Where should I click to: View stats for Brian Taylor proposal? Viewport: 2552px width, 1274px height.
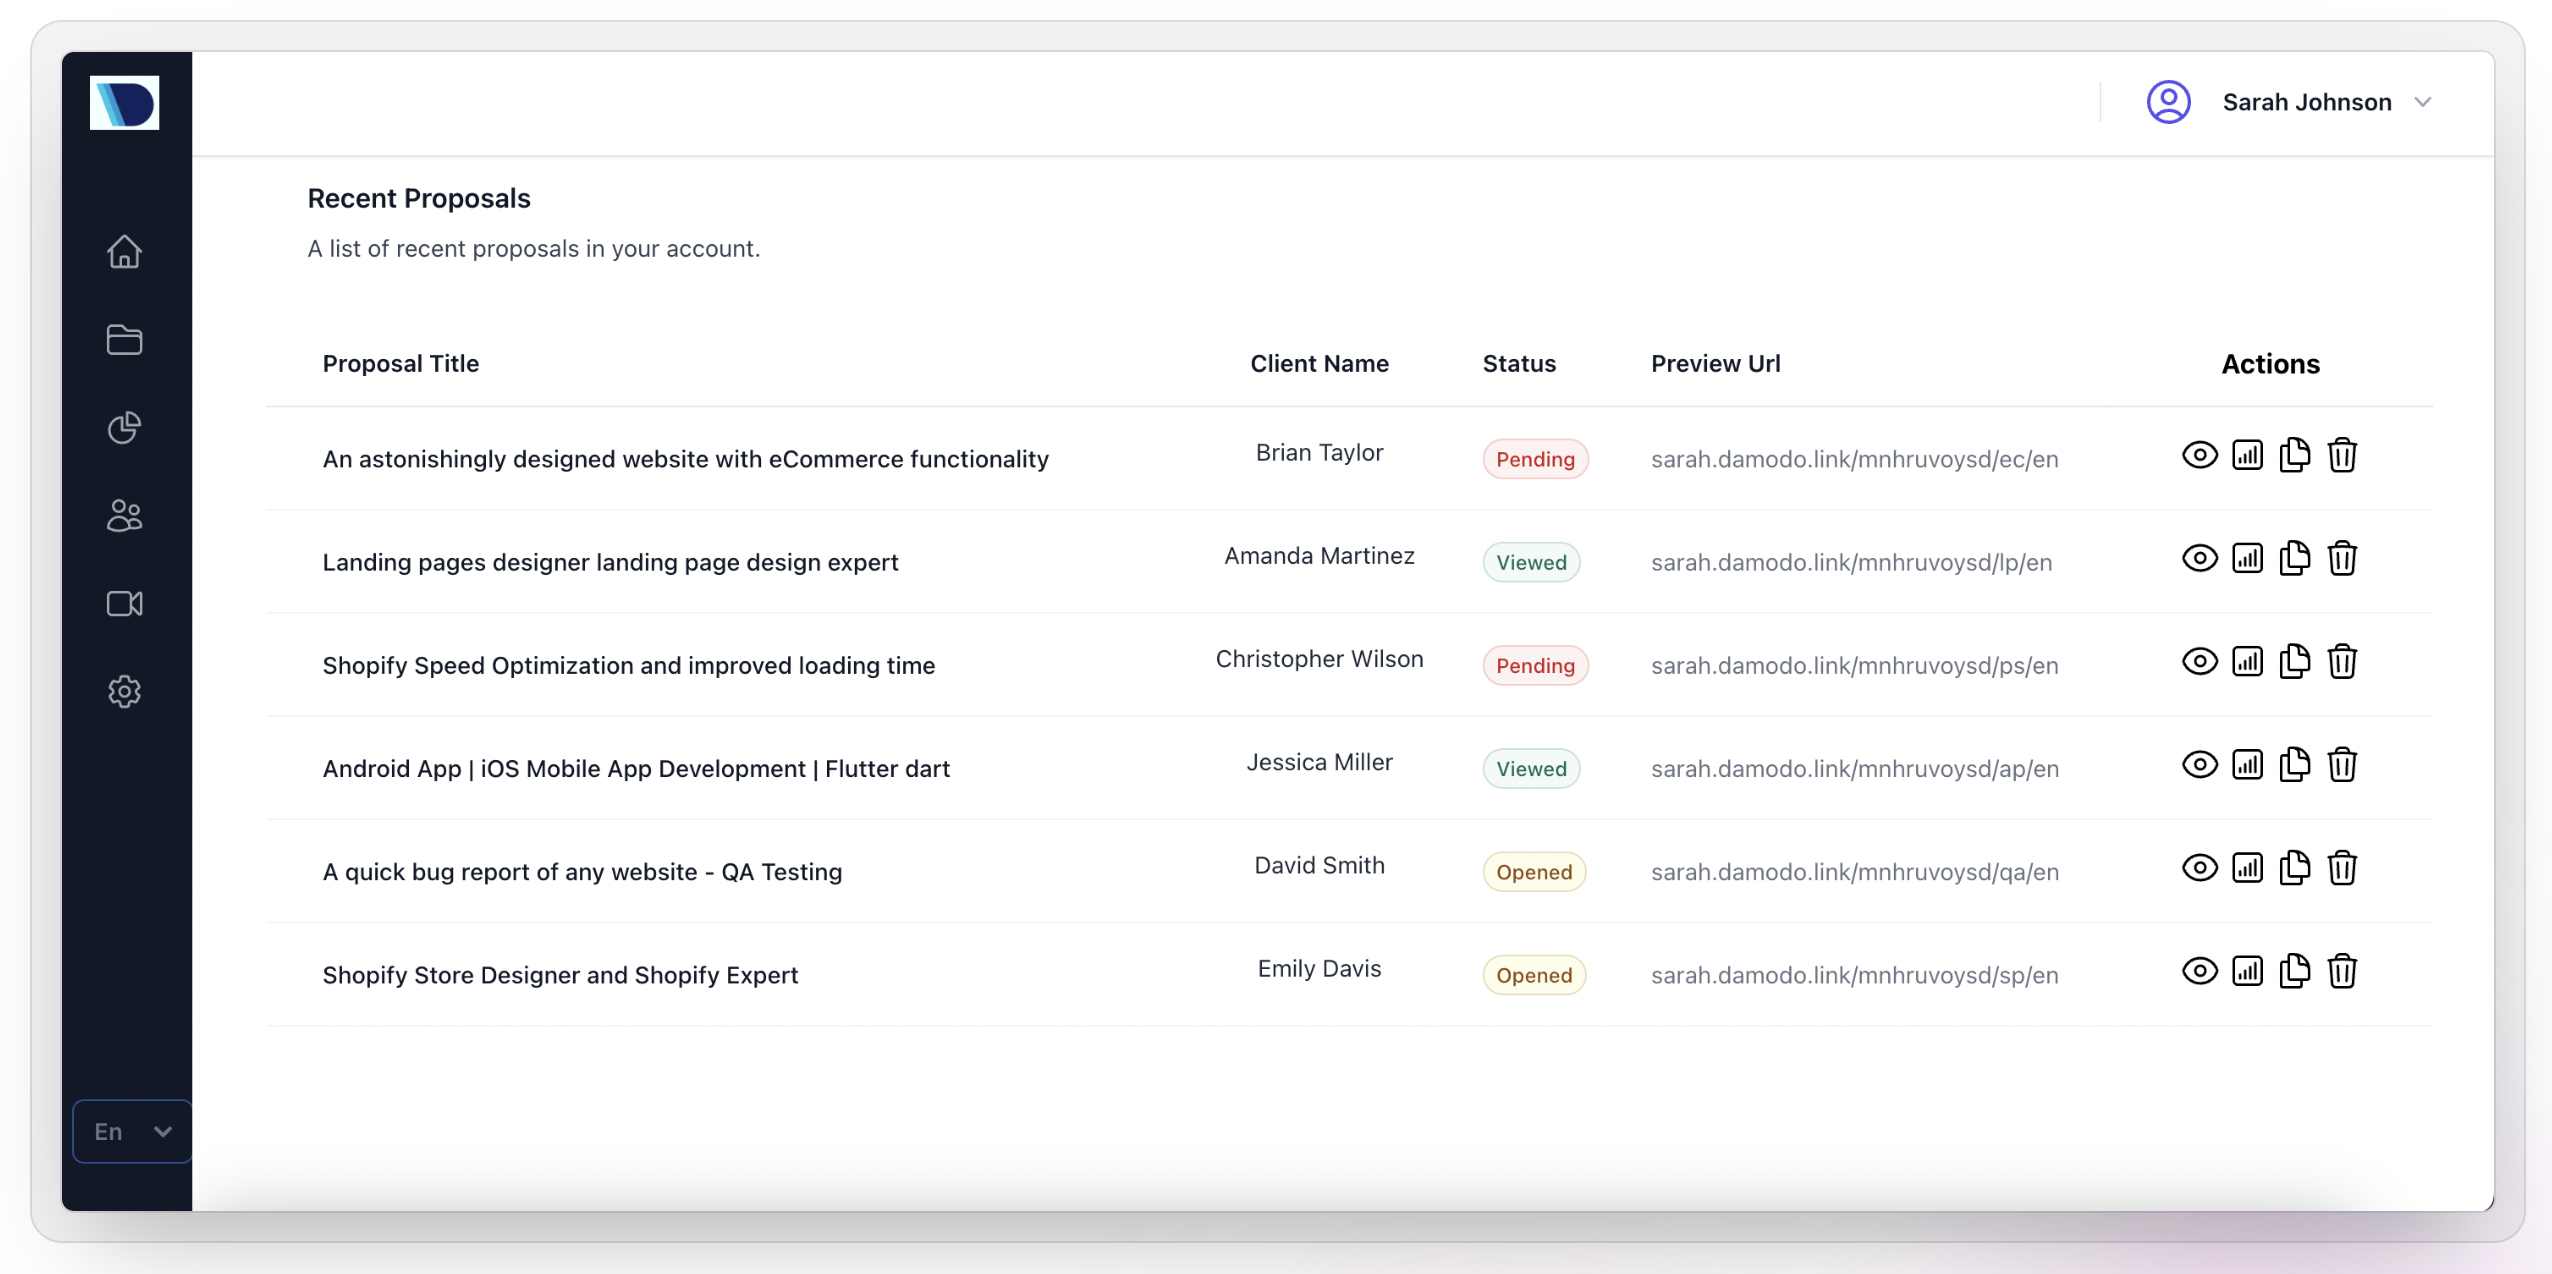(x=2247, y=455)
